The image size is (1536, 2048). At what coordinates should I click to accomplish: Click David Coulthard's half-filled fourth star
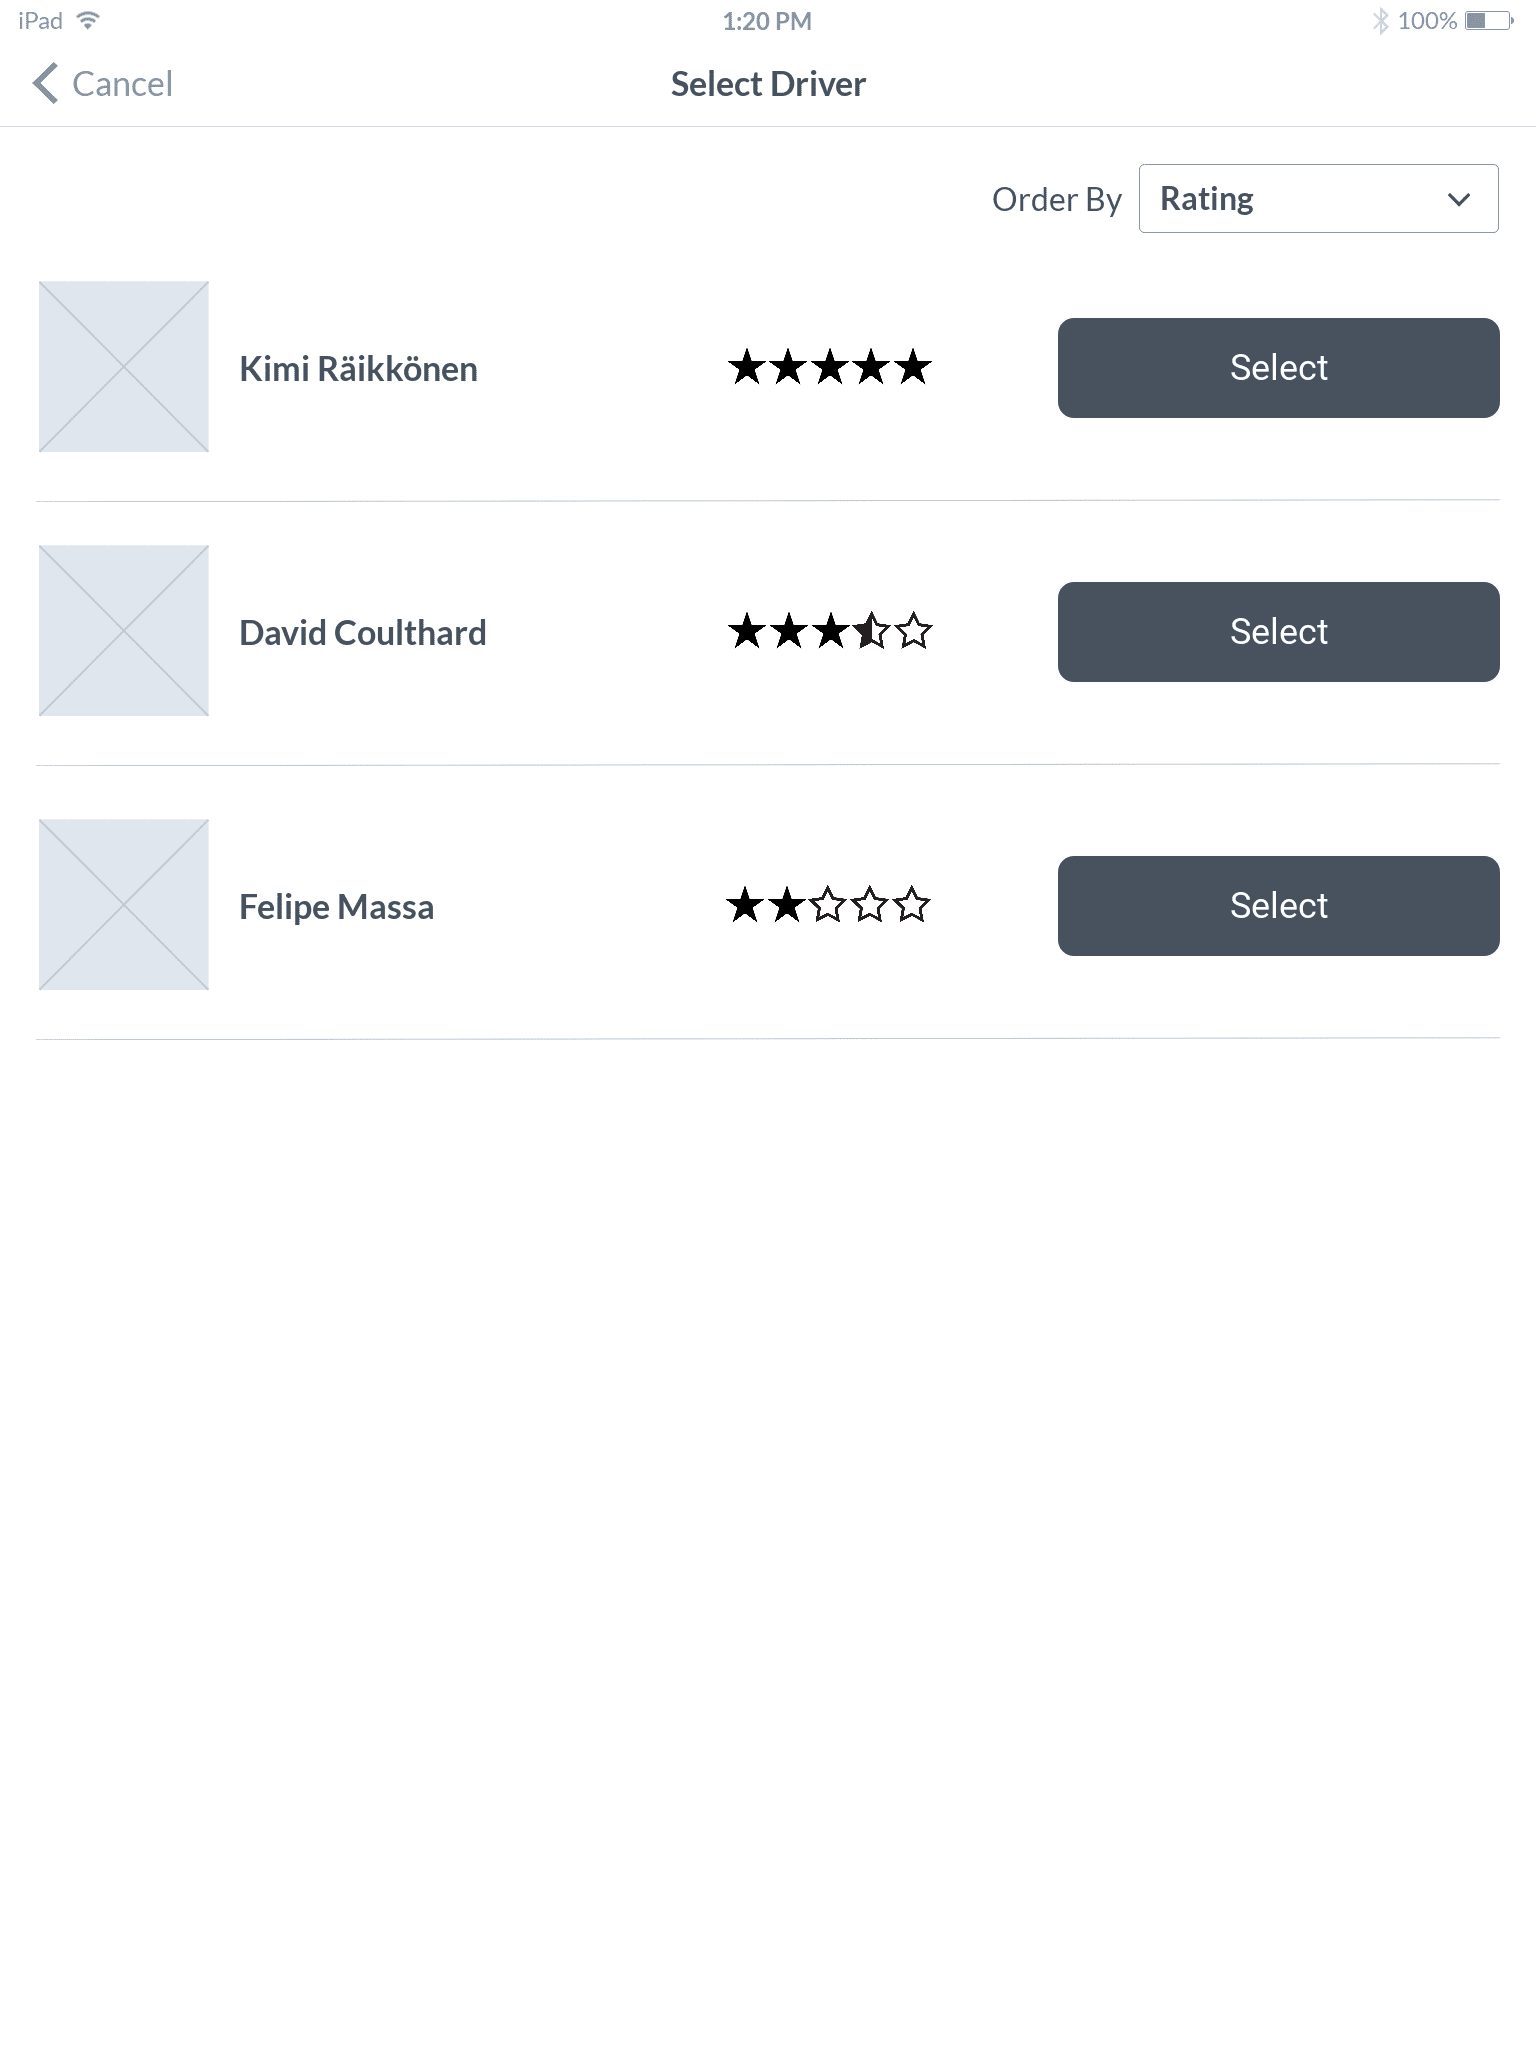click(x=871, y=632)
